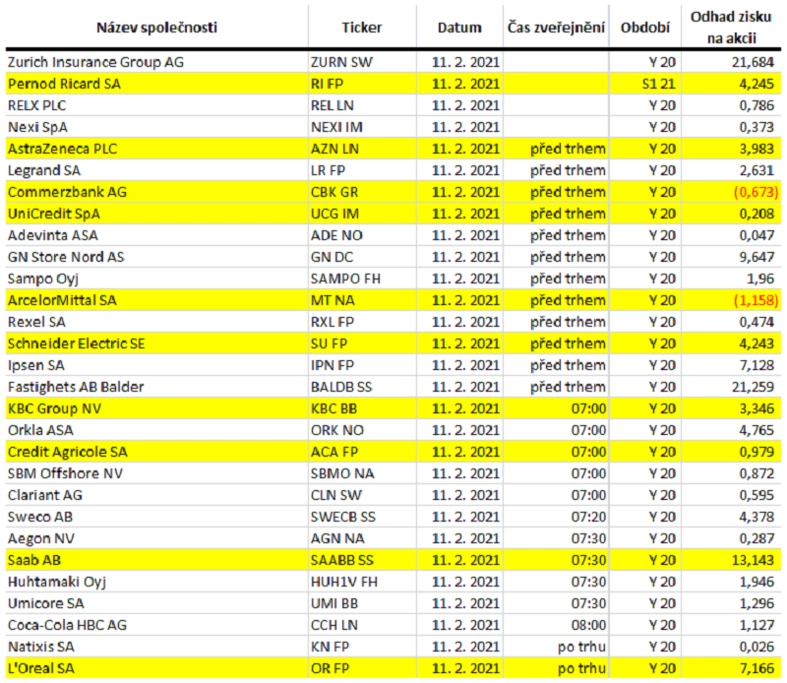The width and height of the screenshot is (787, 683).
Task: Click the ticker 'RI FP'
Action: [x=327, y=84]
